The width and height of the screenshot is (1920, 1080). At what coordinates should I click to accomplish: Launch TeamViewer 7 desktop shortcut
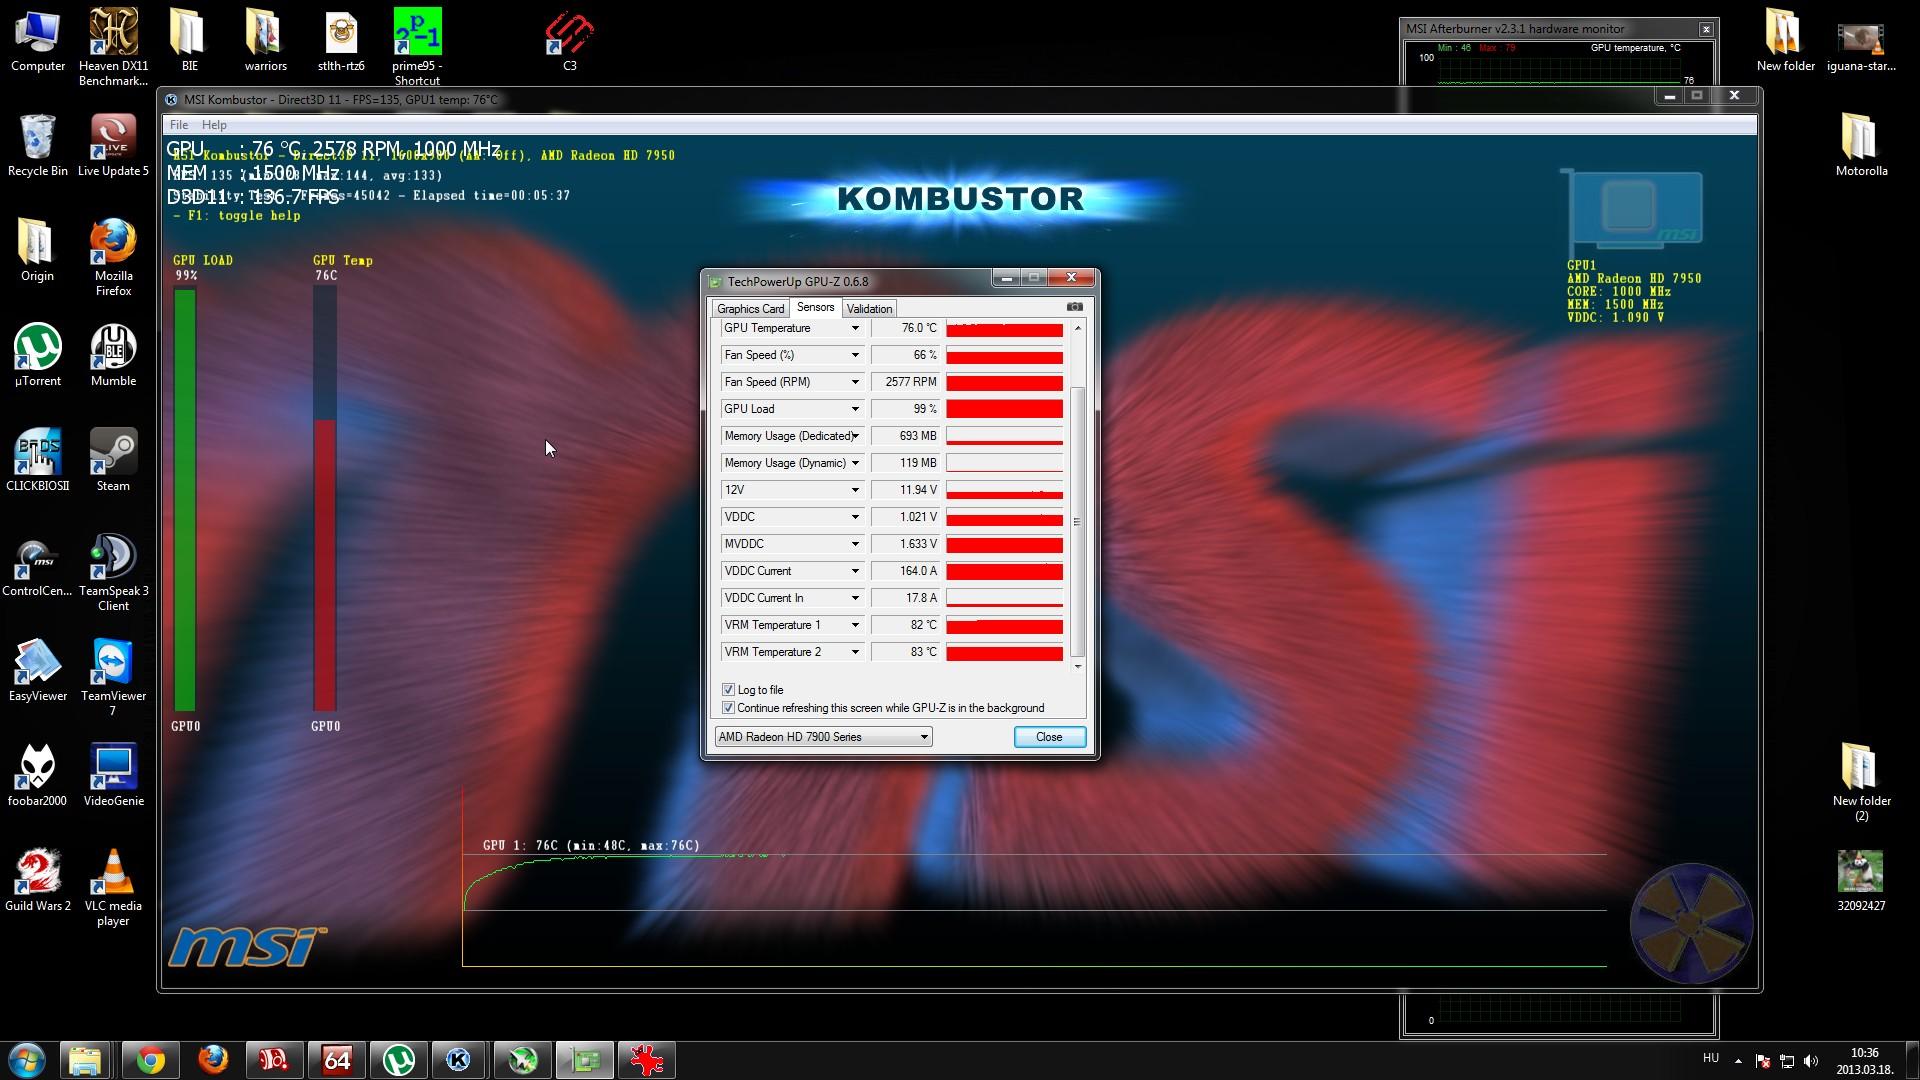tap(113, 677)
